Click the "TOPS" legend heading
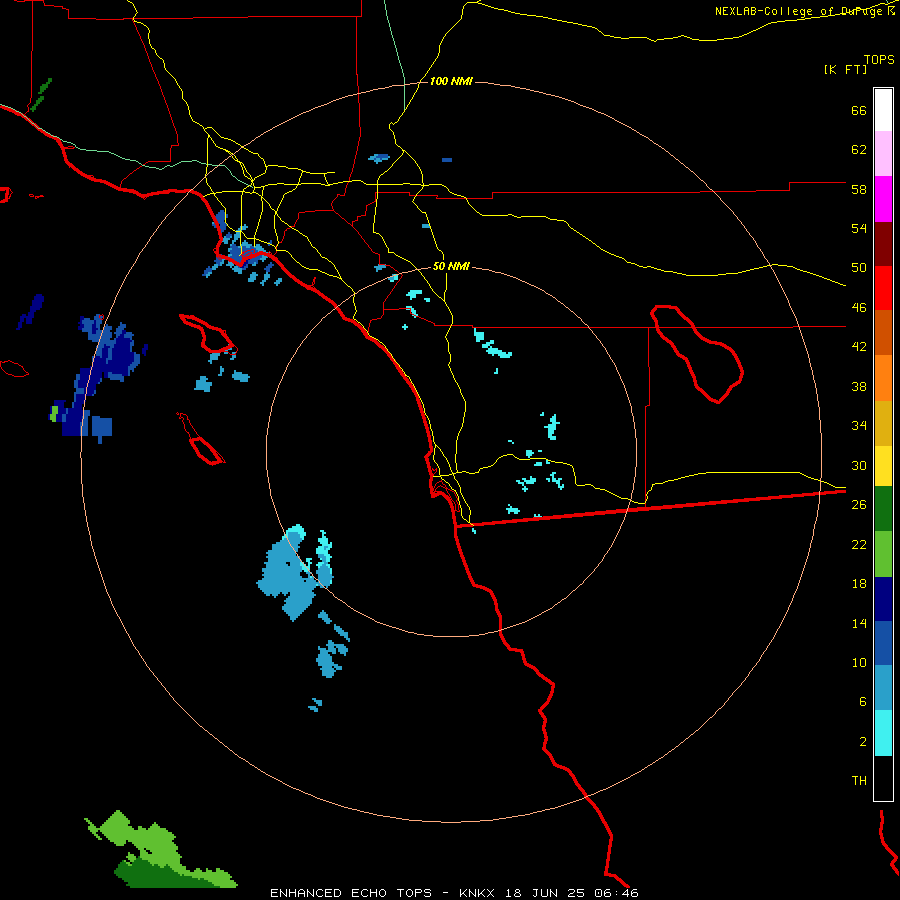 (879, 60)
